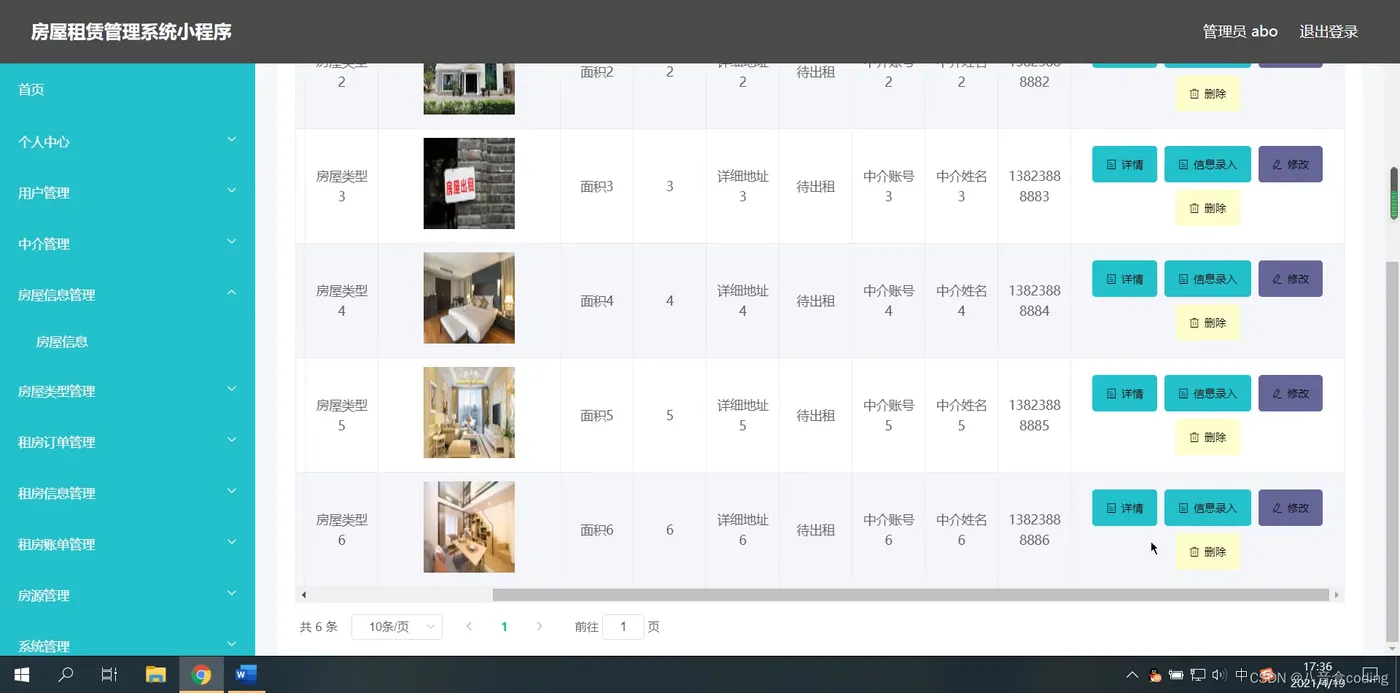Click 信息录入 in the 房屋类型5 row
The height and width of the screenshot is (693, 1400).
pyautogui.click(x=1207, y=393)
